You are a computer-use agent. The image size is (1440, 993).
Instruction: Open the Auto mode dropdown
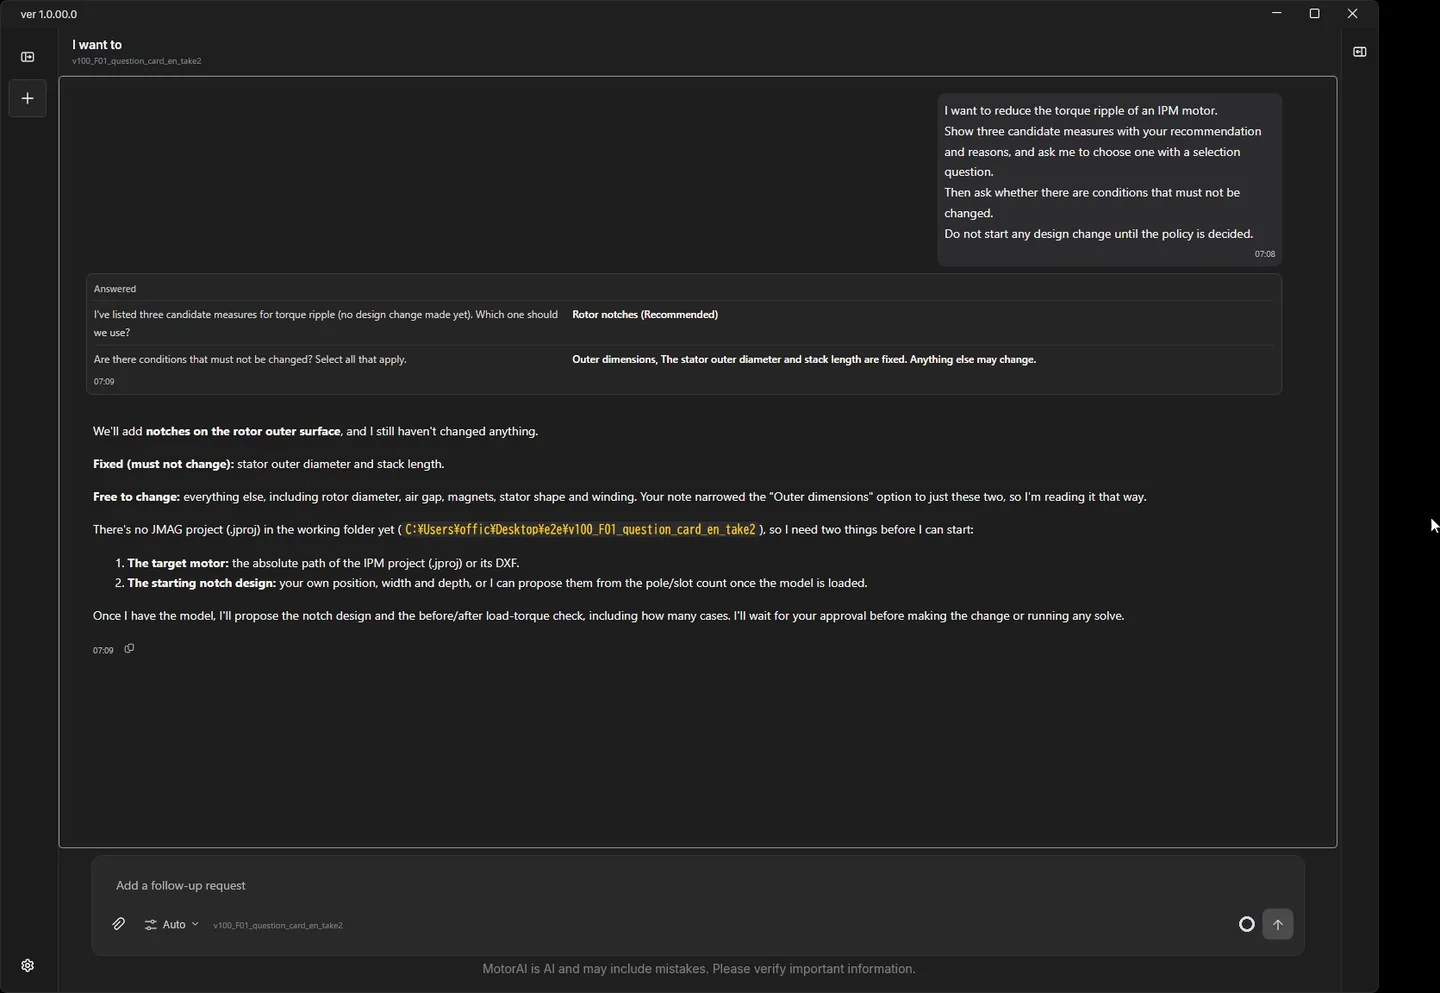tap(171, 925)
